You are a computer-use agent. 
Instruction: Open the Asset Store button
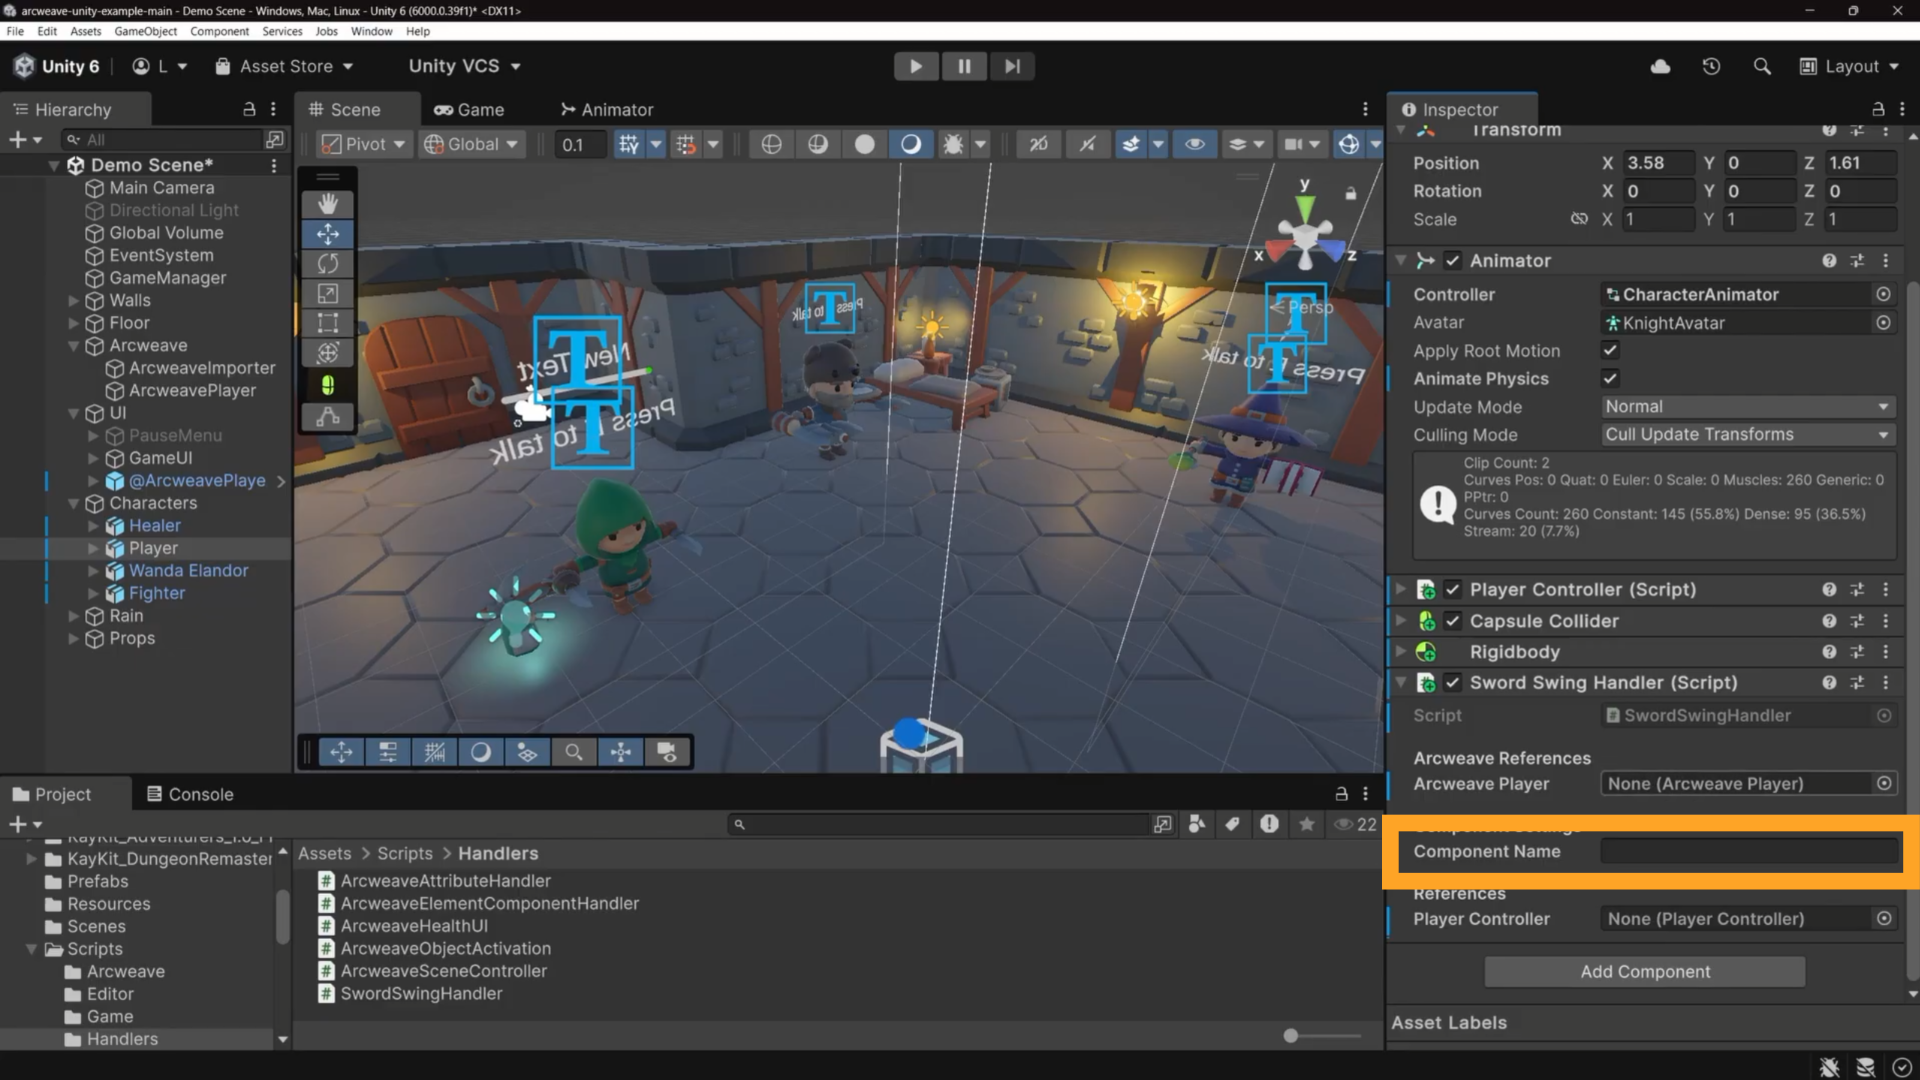tap(285, 66)
